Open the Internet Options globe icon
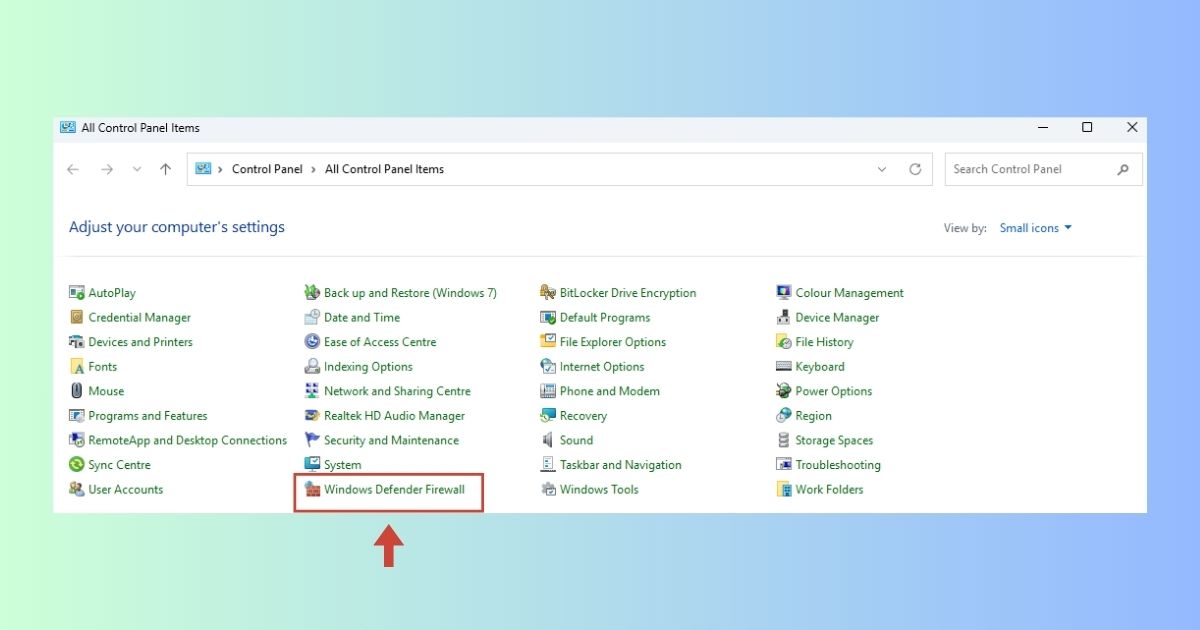The image size is (1200, 630). (x=548, y=367)
